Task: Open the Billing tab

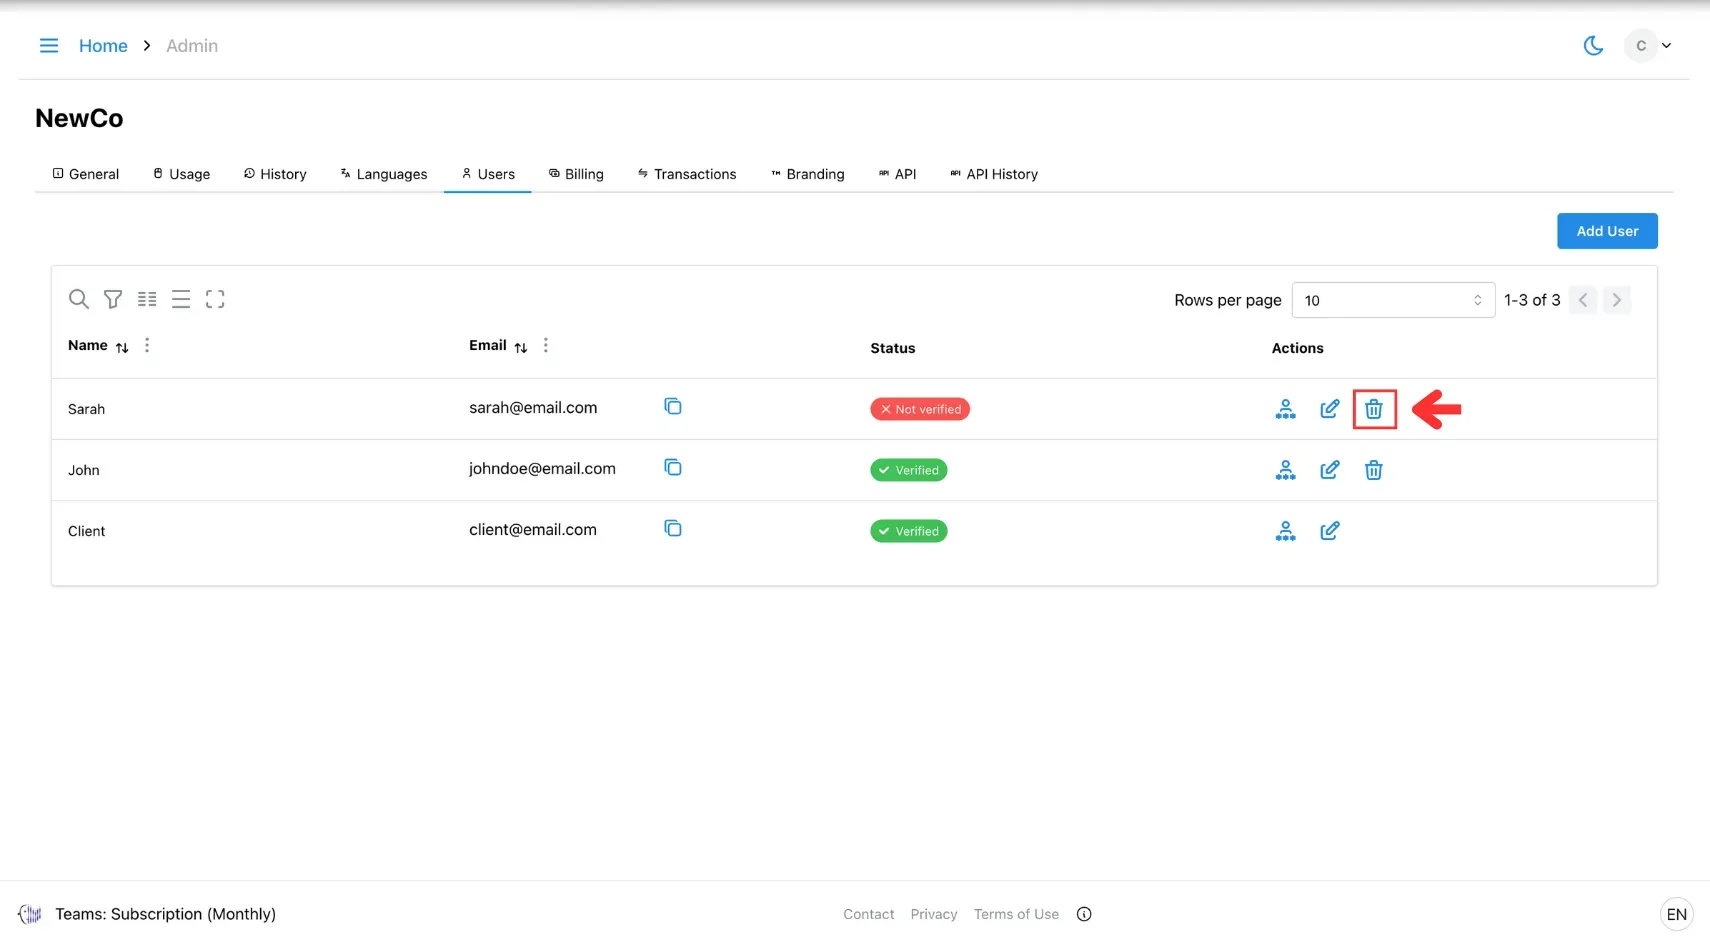Action: (576, 174)
